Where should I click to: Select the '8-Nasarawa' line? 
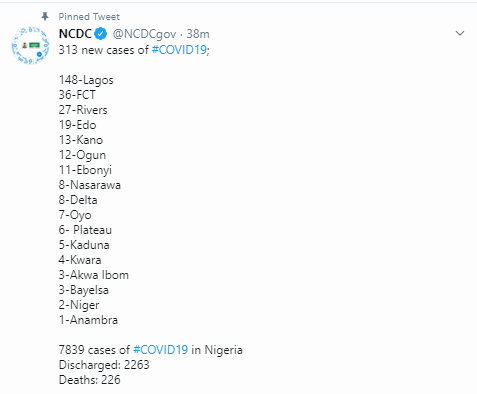pyautogui.click(x=90, y=185)
